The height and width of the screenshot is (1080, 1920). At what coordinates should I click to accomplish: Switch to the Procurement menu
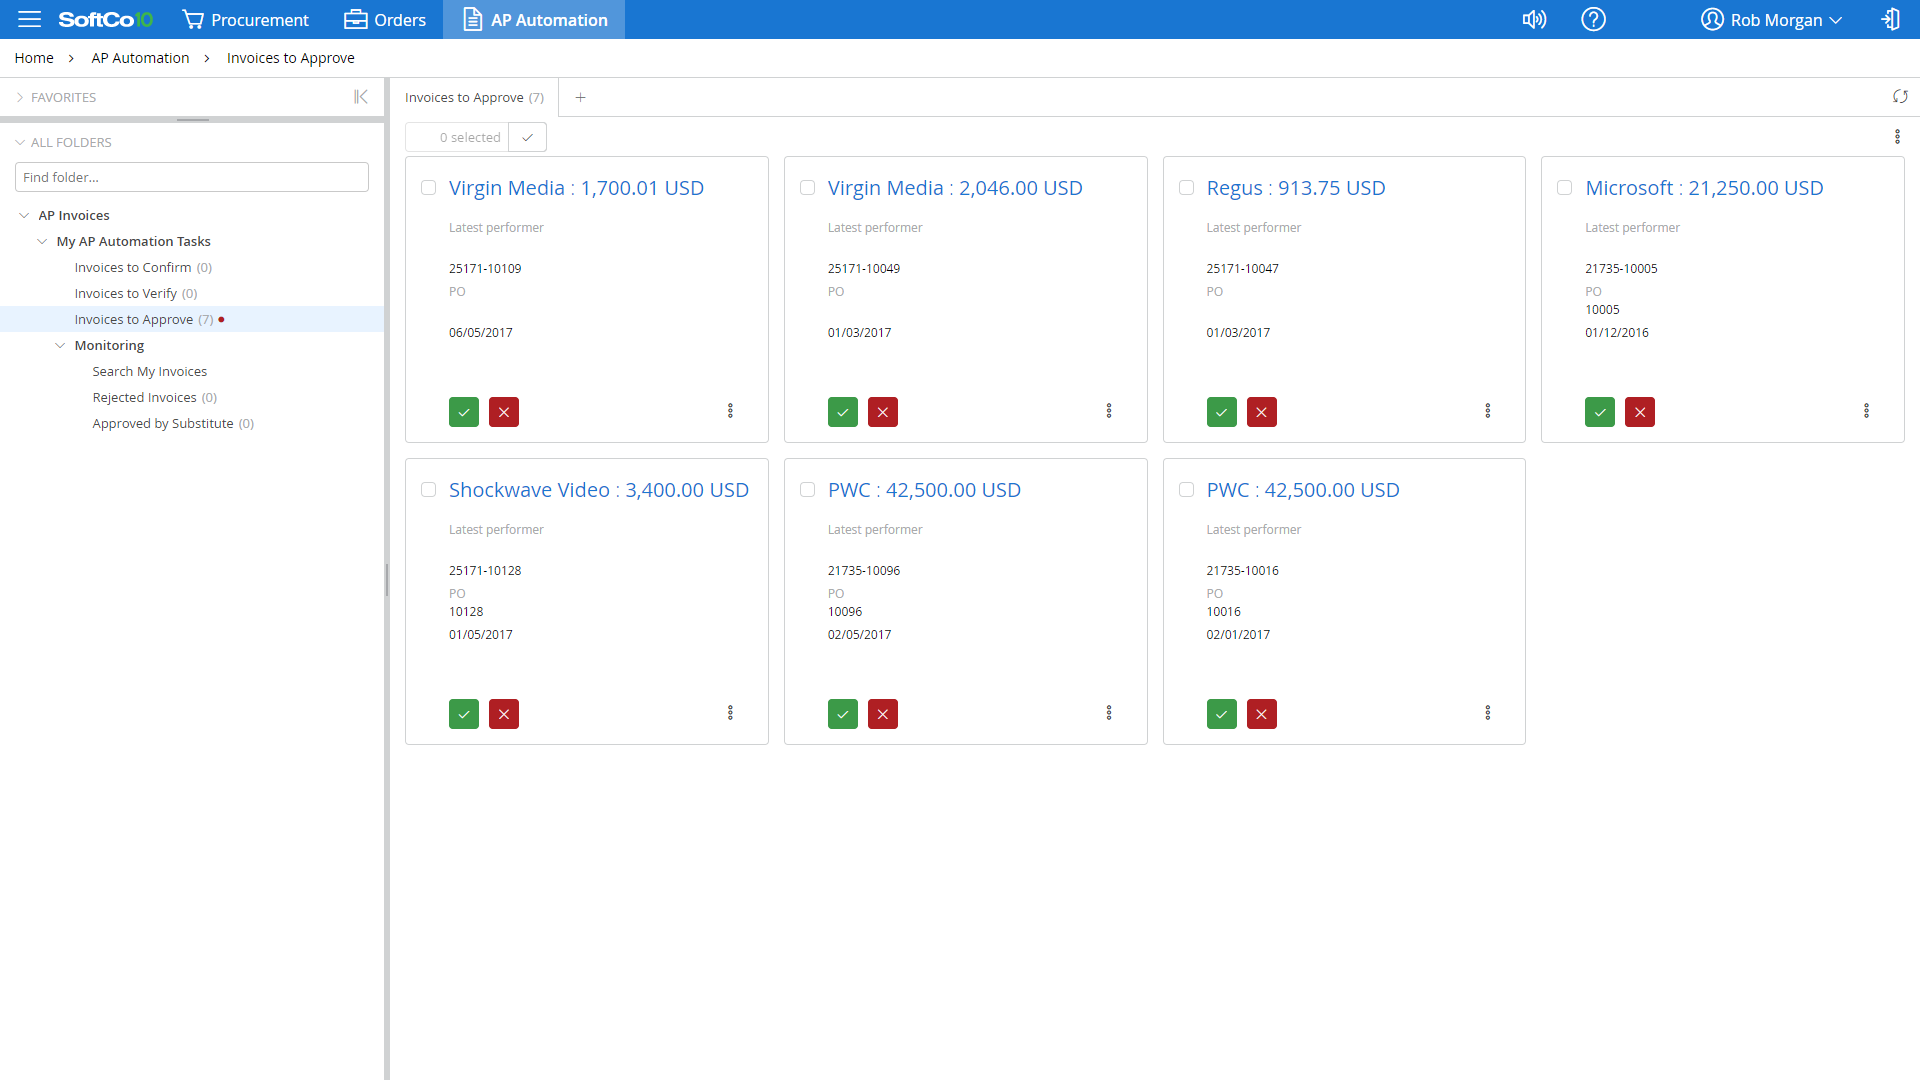[x=246, y=20]
